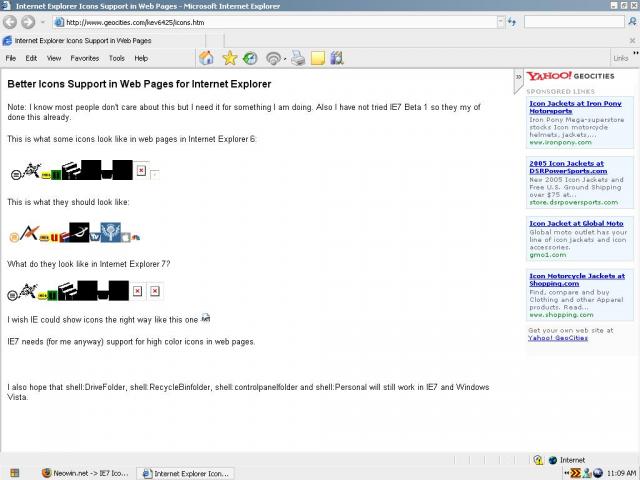Viewport: 640px width, 480px height.
Task: Click the privacy report warning icon in status bar
Action: (538, 460)
